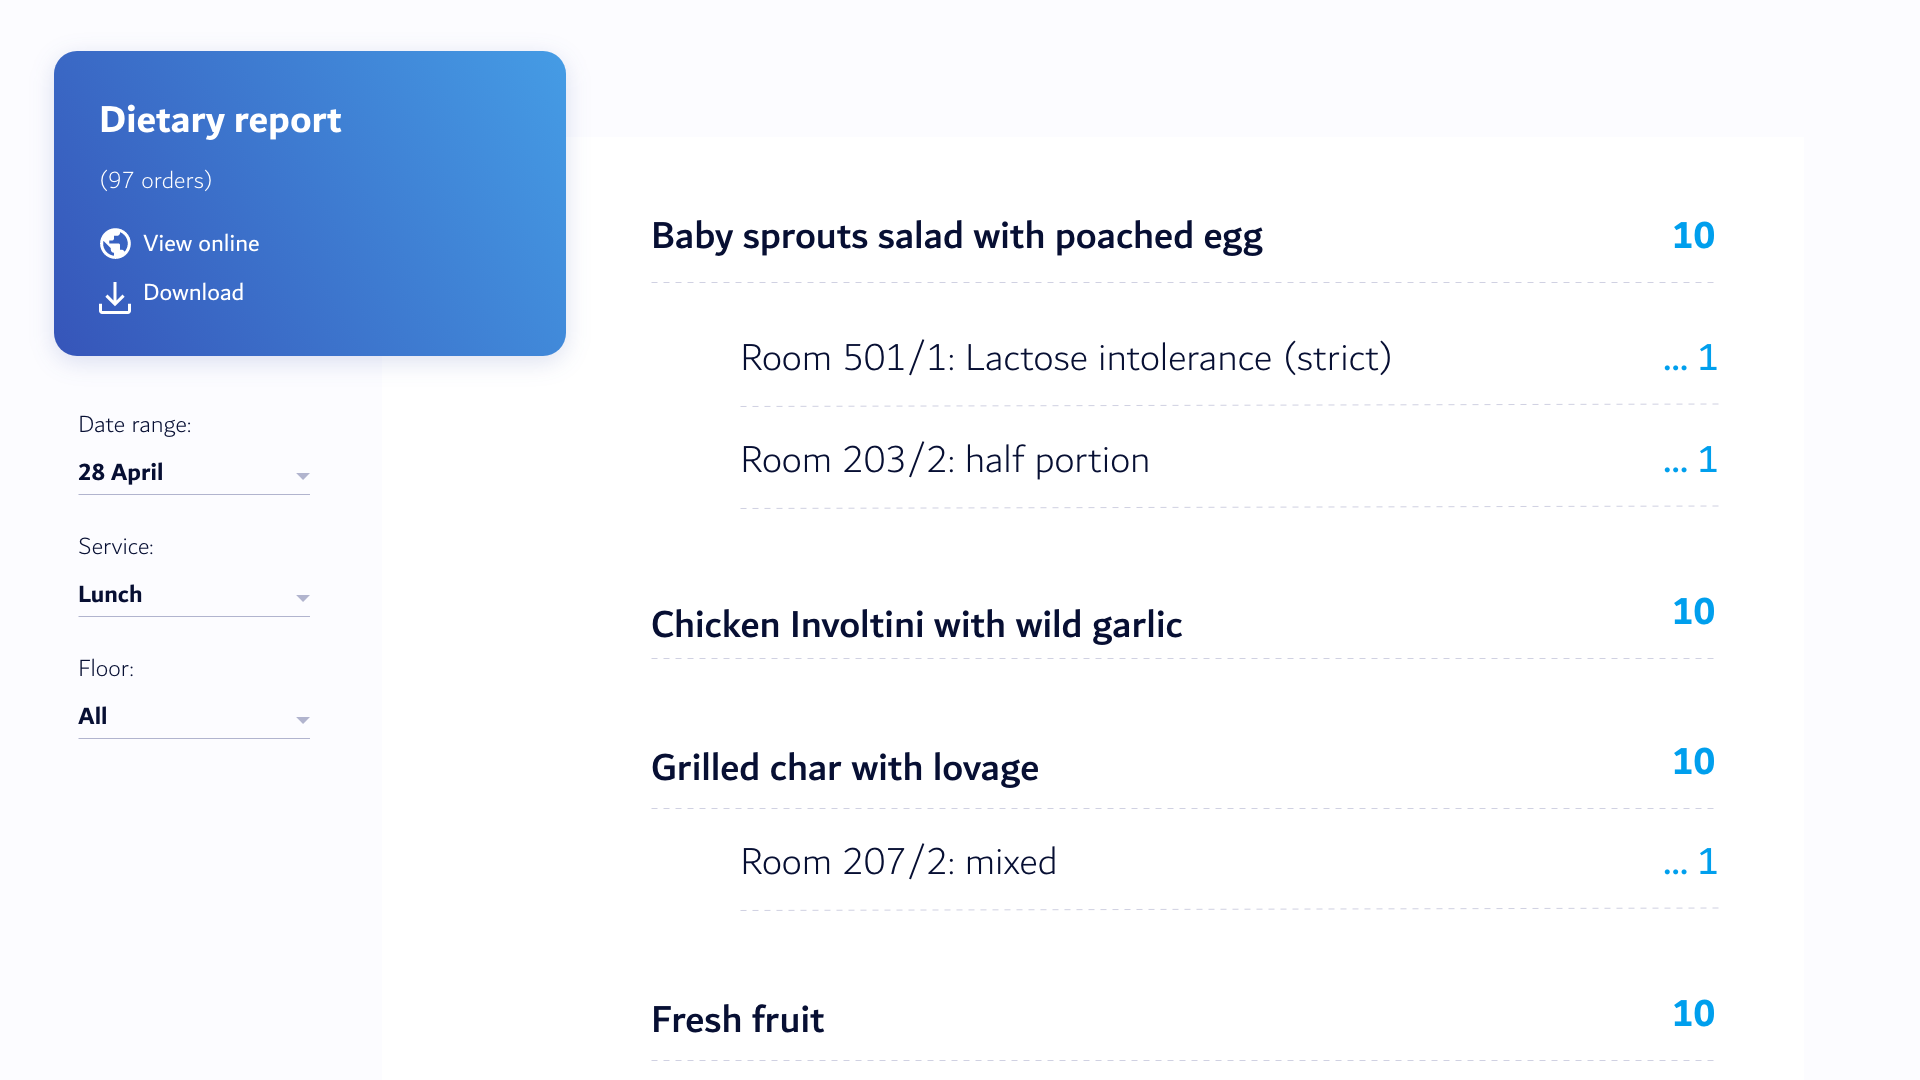The height and width of the screenshot is (1080, 1920).
Task: Click the View online link
Action: pyautogui.click(x=201, y=242)
